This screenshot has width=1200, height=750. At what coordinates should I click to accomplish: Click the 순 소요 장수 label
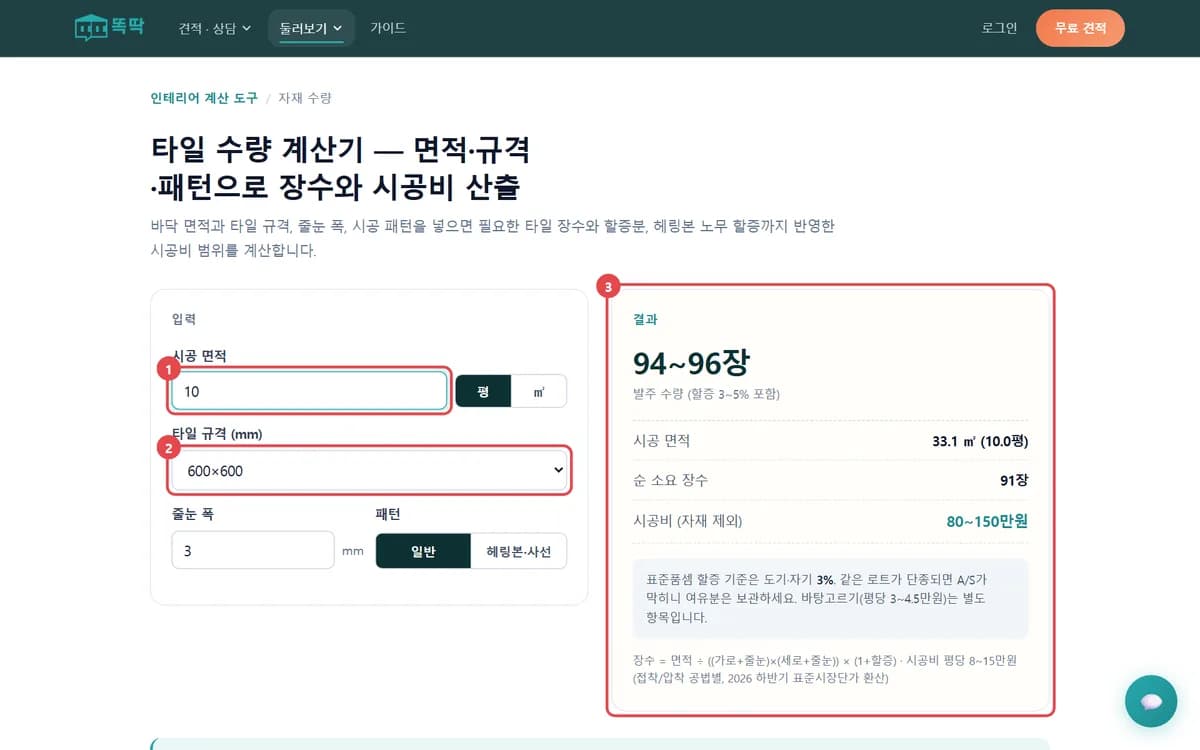click(x=670, y=481)
